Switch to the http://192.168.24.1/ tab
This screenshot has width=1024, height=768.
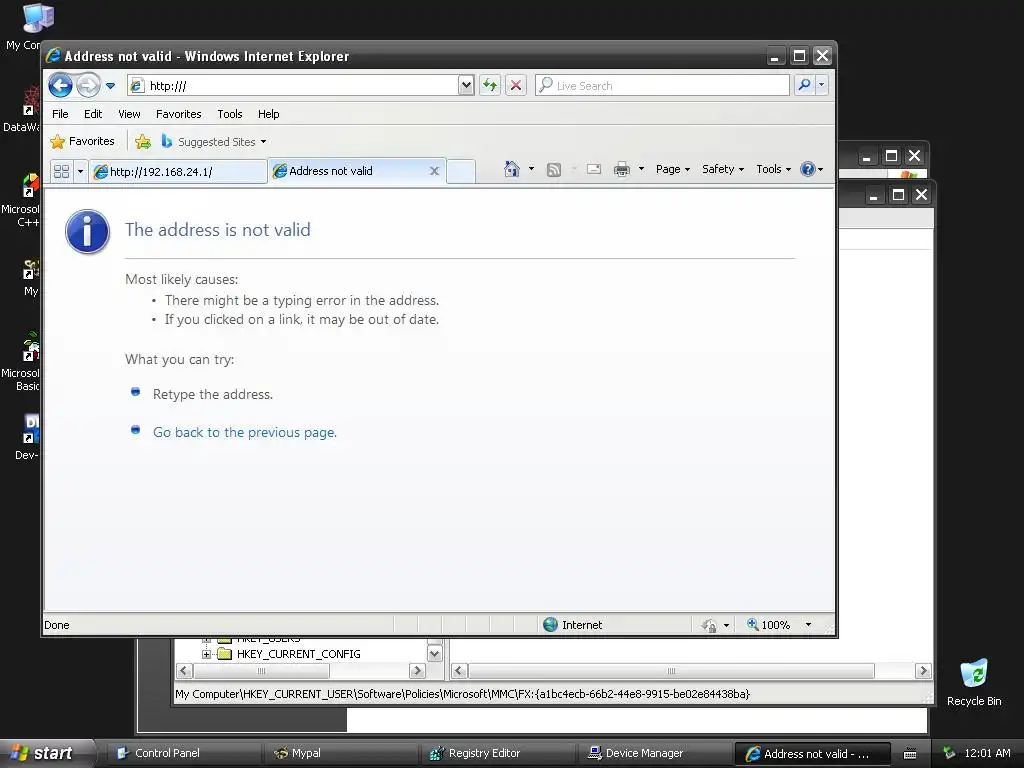(178, 172)
